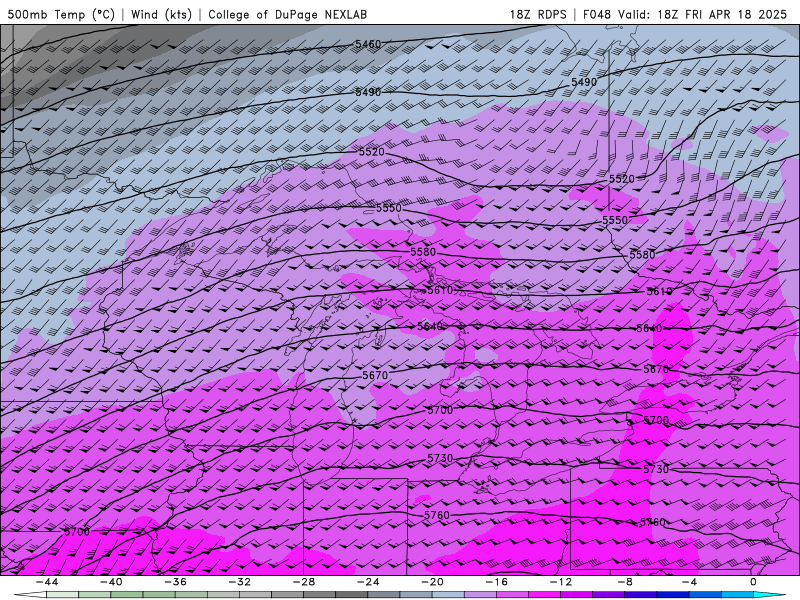This screenshot has height=600, width=800.
Task: Click the -4 colorbar tick label
Action: pos(689,582)
